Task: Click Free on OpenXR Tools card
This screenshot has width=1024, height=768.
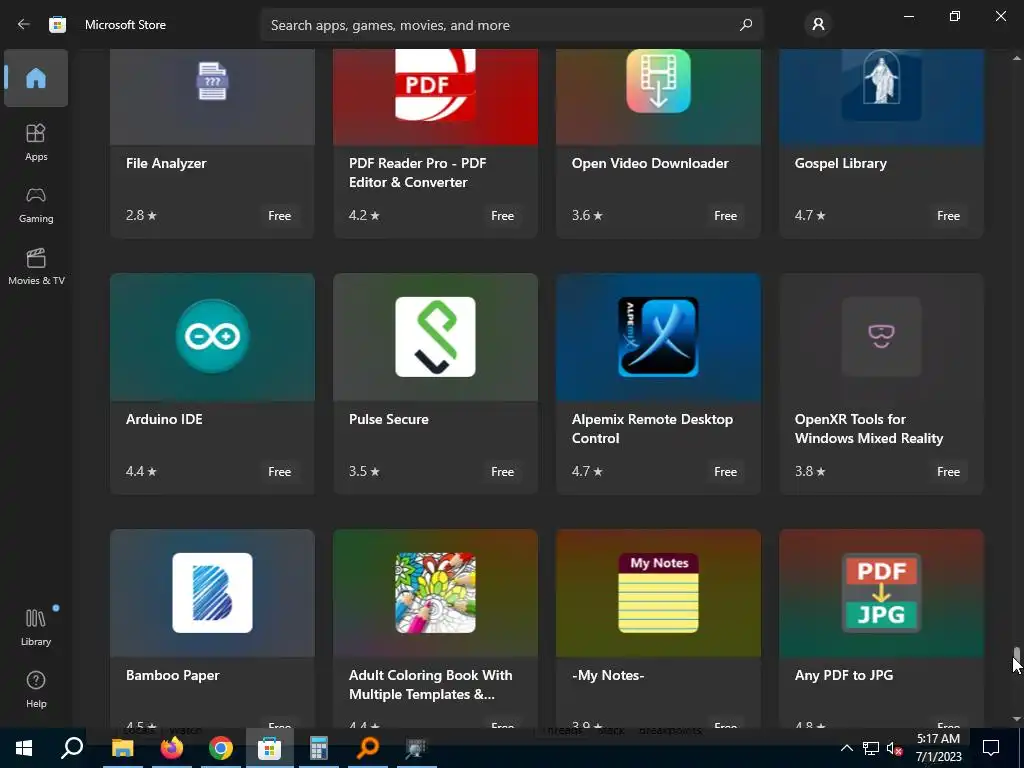Action: tap(948, 472)
